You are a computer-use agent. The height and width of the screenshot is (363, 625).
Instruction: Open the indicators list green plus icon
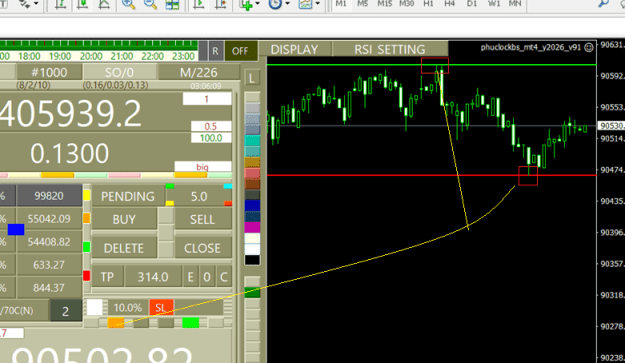[246, 4]
